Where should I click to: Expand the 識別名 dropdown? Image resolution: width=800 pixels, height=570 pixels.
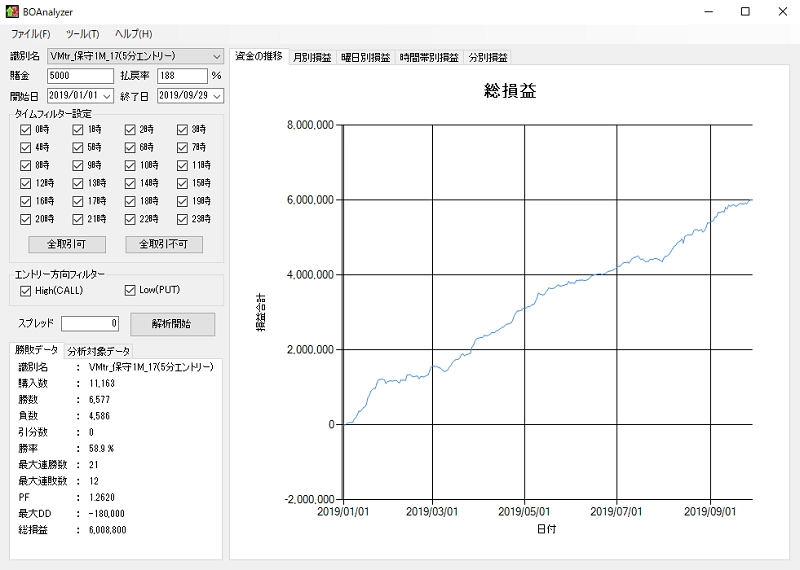pos(216,56)
